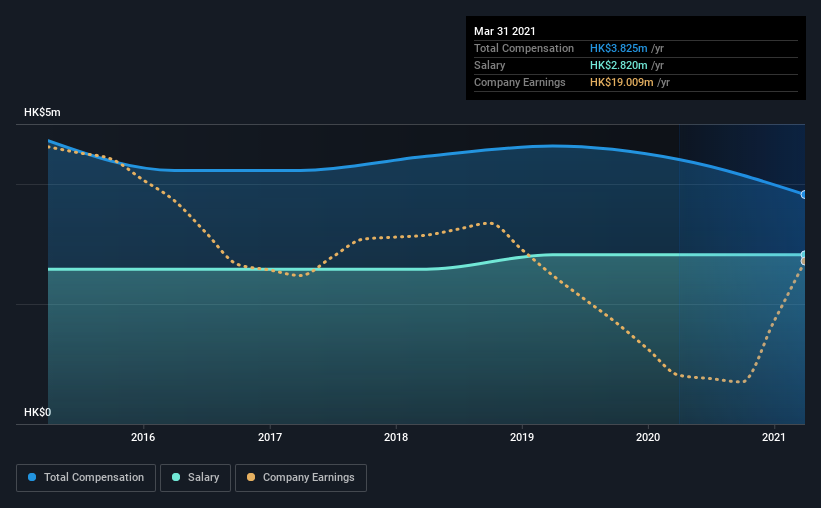This screenshot has width=821, height=508.
Task: Click the 2021 x-axis label
Action: point(774,437)
